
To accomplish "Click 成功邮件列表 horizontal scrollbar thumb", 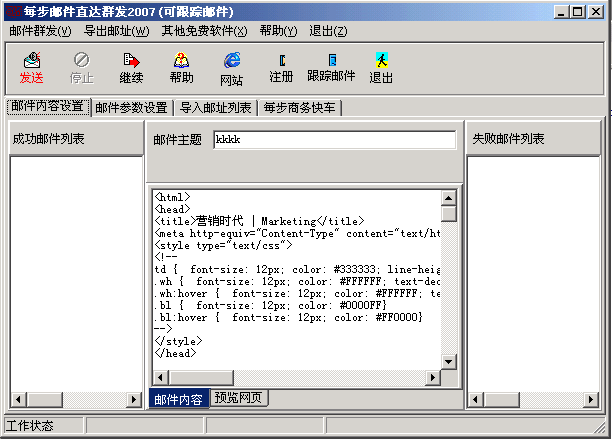I will point(44,399).
